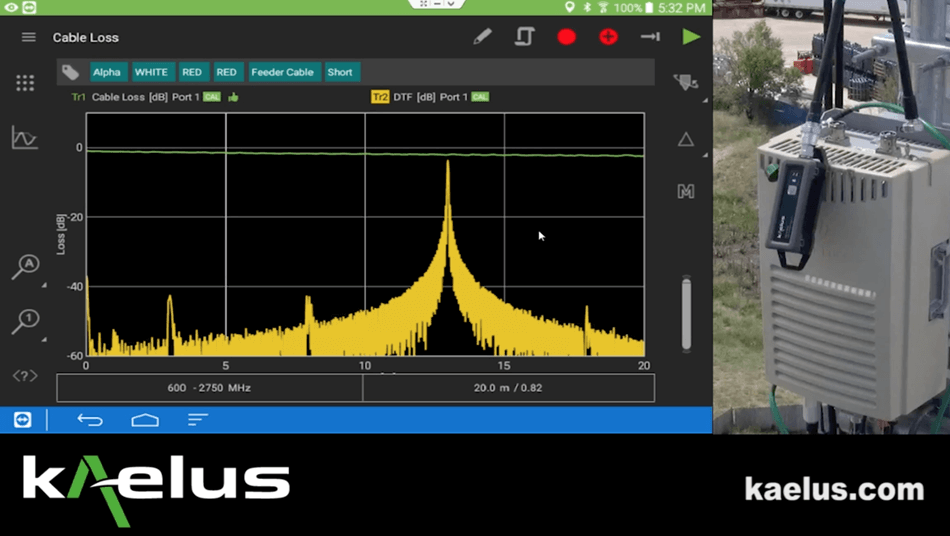Start the sweep with green play button
Image resolution: width=950 pixels, height=536 pixels.
(691, 37)
